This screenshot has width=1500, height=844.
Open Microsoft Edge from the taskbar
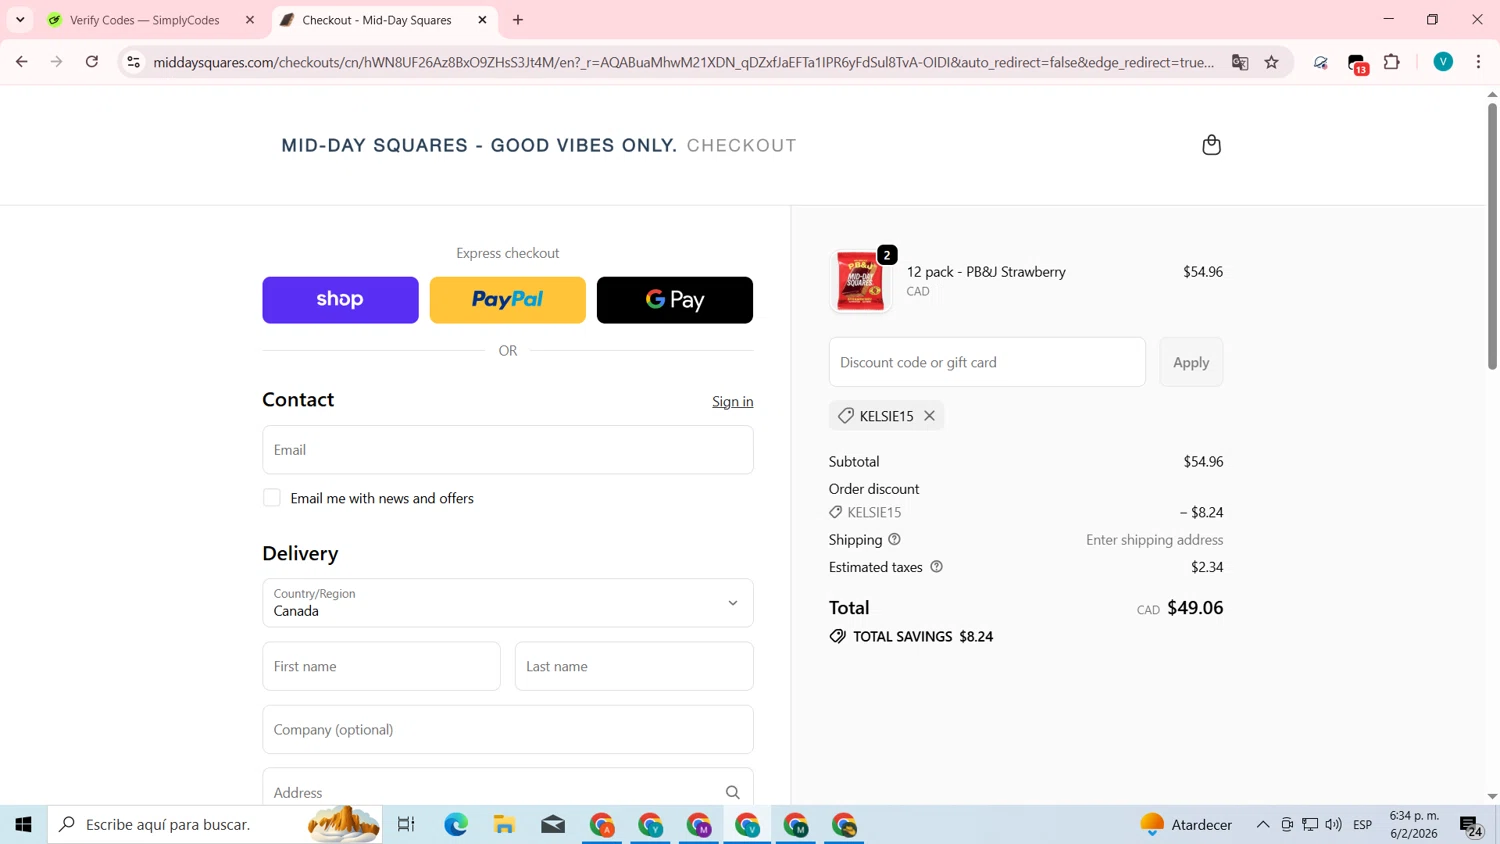click(x=456, y=824)
